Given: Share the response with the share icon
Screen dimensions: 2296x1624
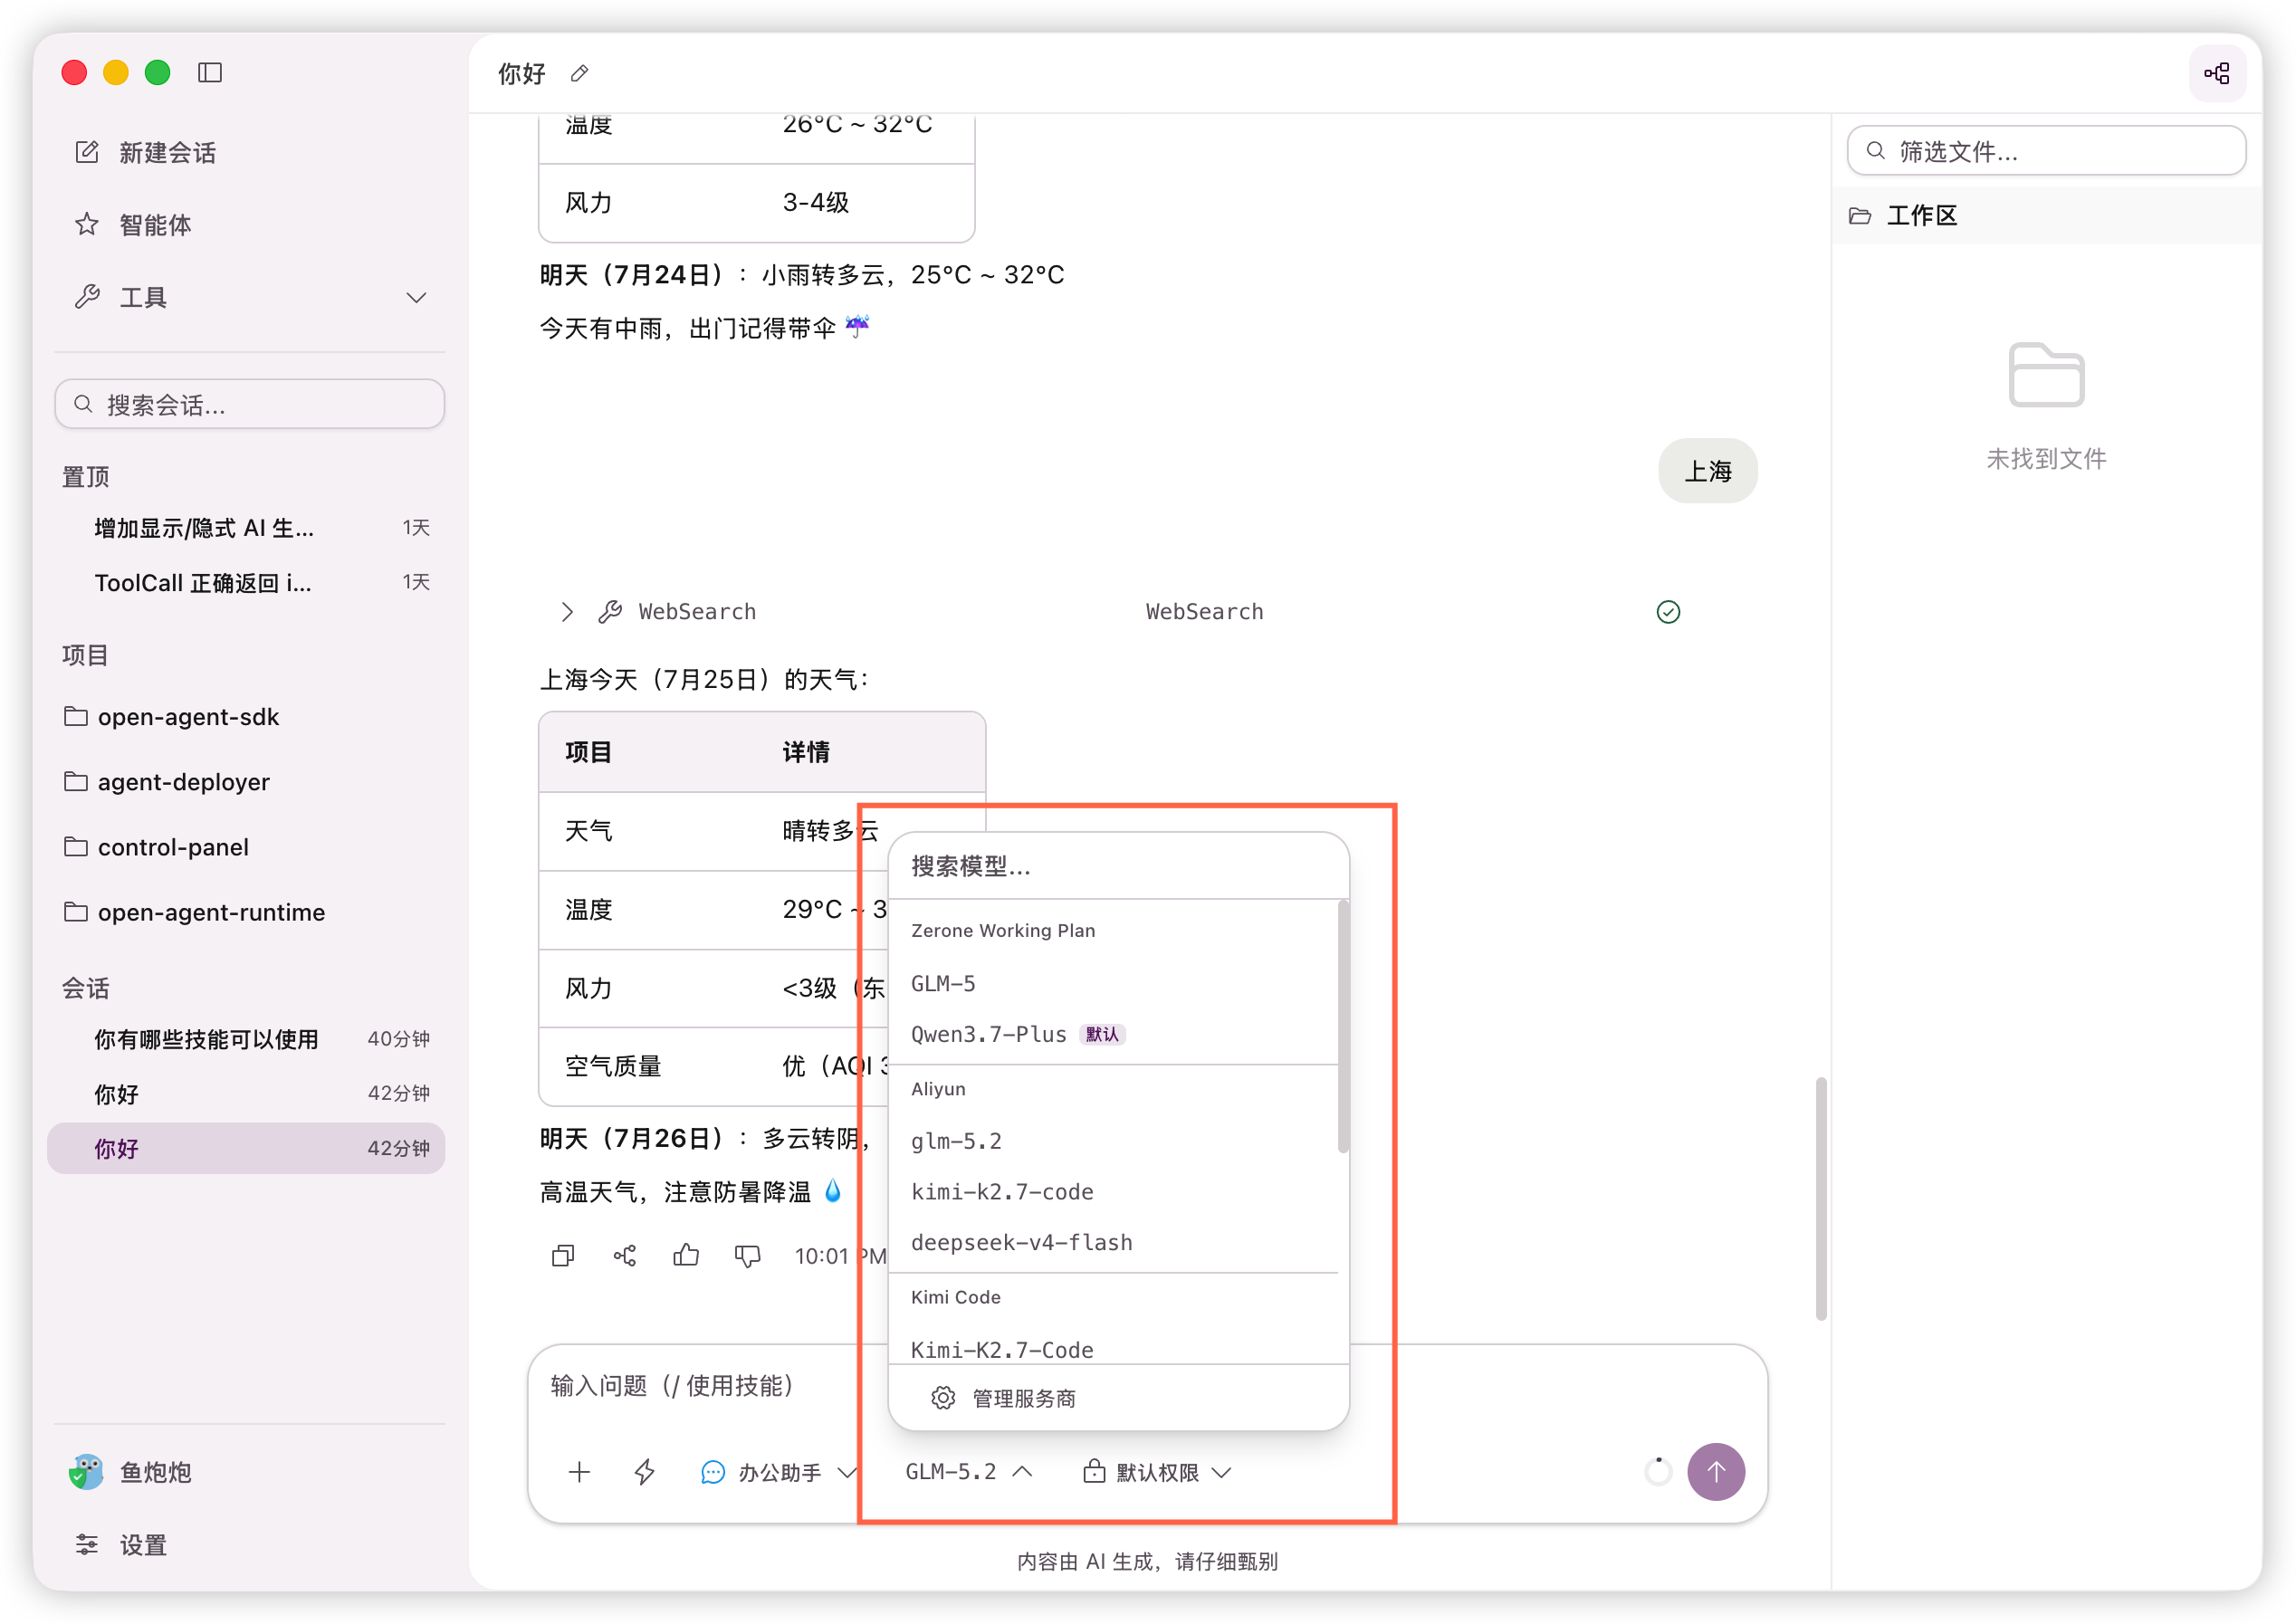Looking at the screenshot, I should coord(625,1255).
